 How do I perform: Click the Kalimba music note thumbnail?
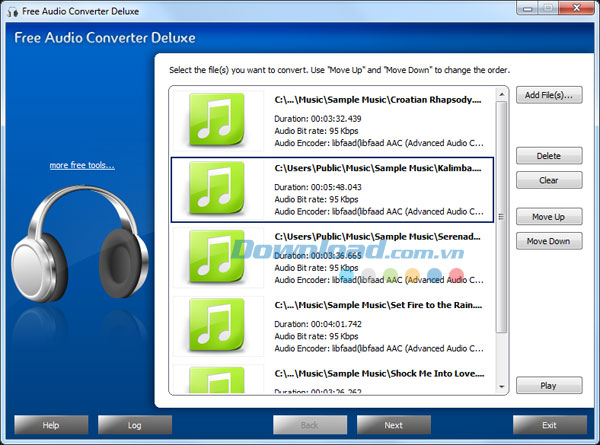click(217, 188)
